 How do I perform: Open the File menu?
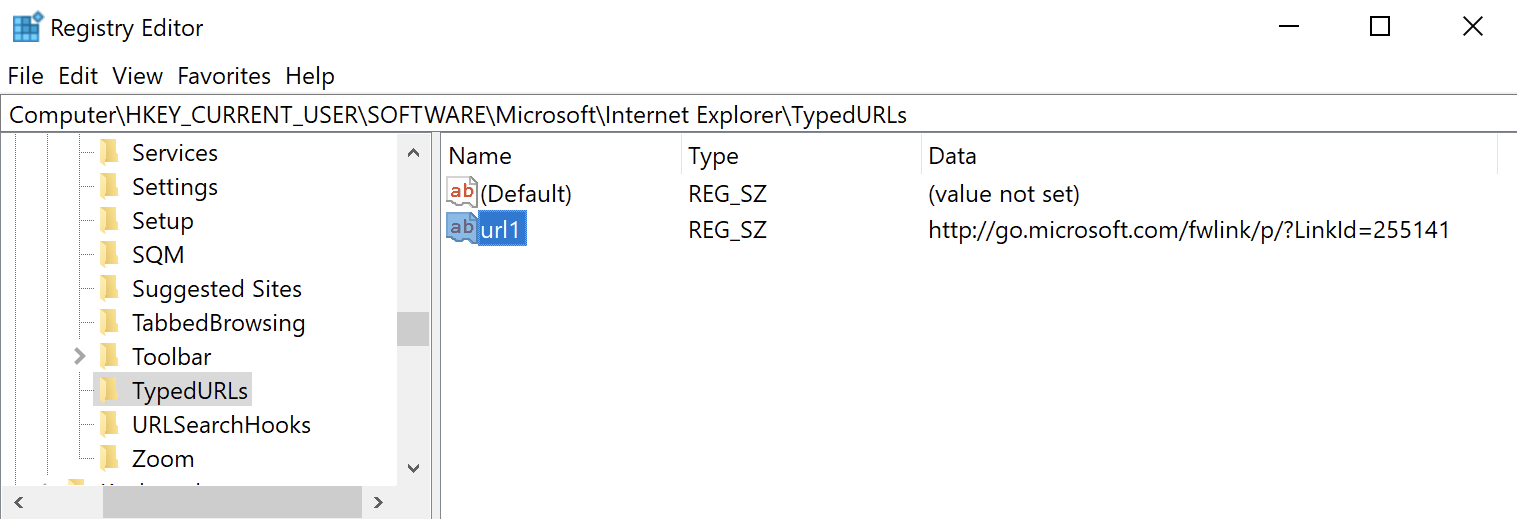(x=26, y=76)
